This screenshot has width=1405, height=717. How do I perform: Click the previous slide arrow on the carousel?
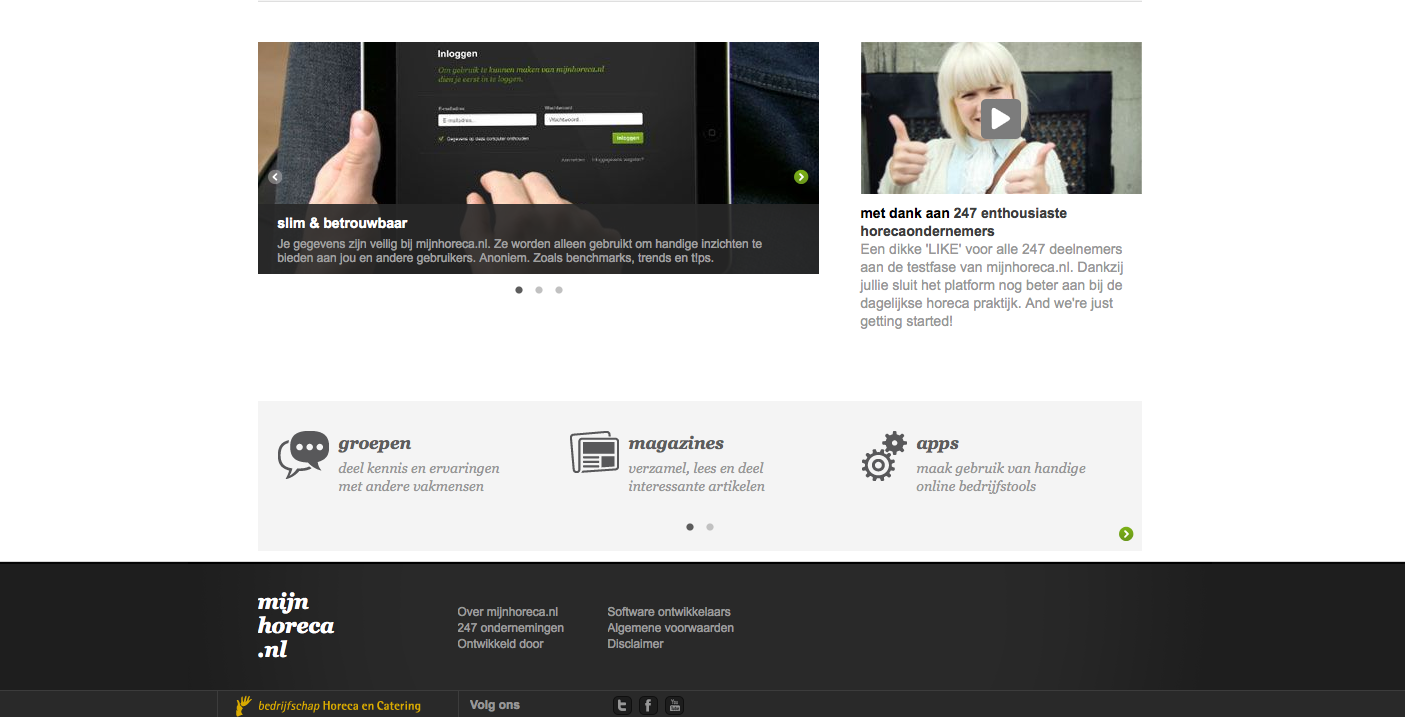point(275,177)
